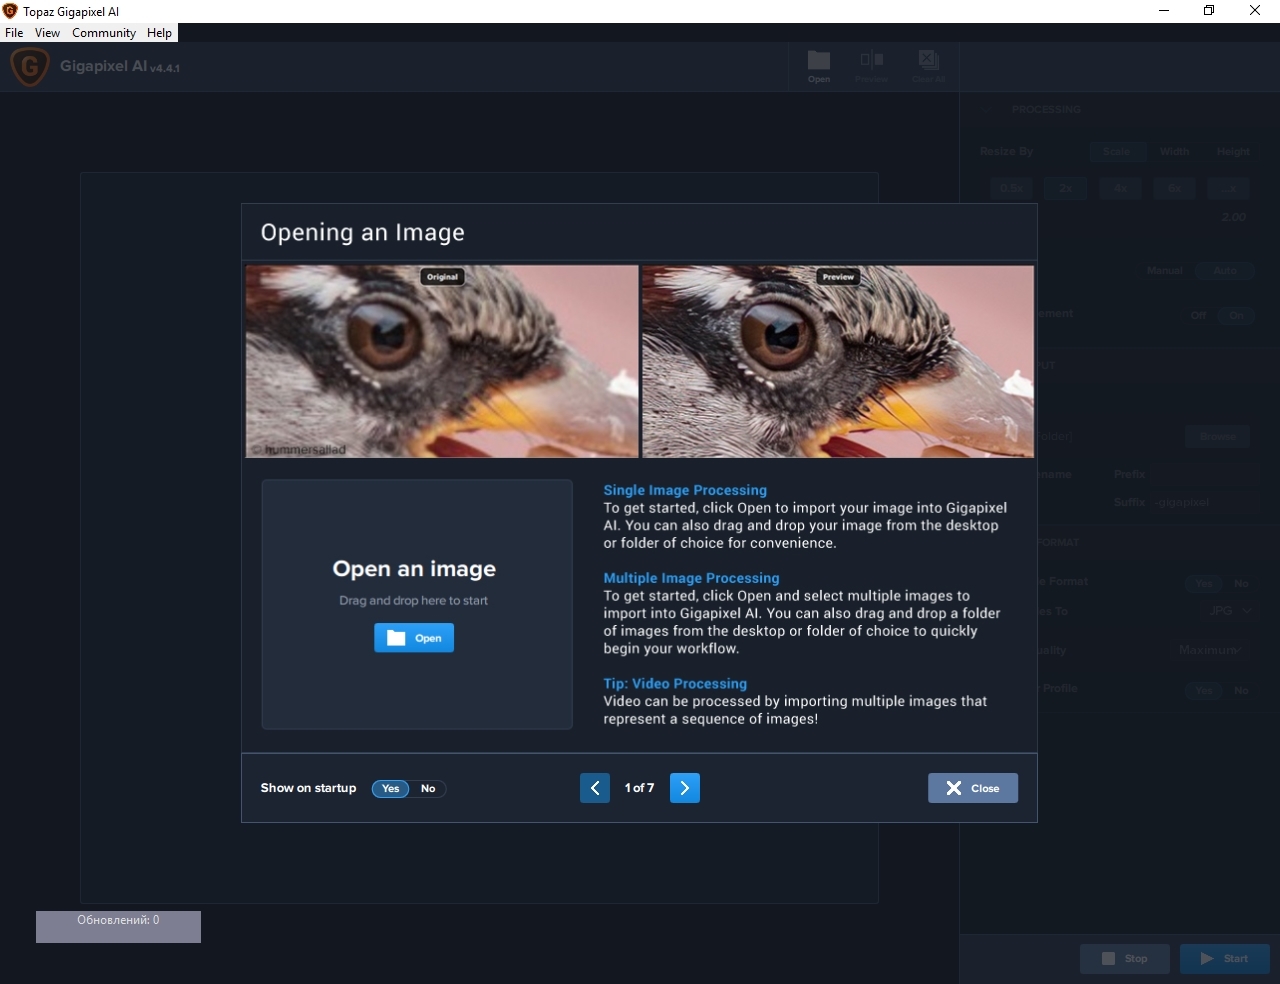The width and height of the screenshot is (1280, 984).
Task: Set Show on startup to Yes
Action: click(390, 789)
